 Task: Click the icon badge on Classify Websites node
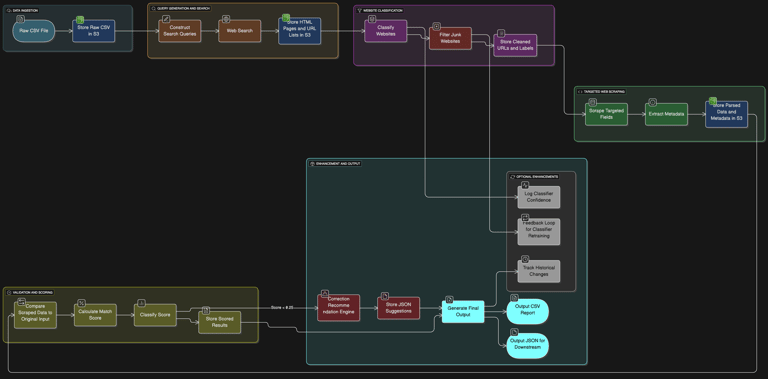point(372,19)
